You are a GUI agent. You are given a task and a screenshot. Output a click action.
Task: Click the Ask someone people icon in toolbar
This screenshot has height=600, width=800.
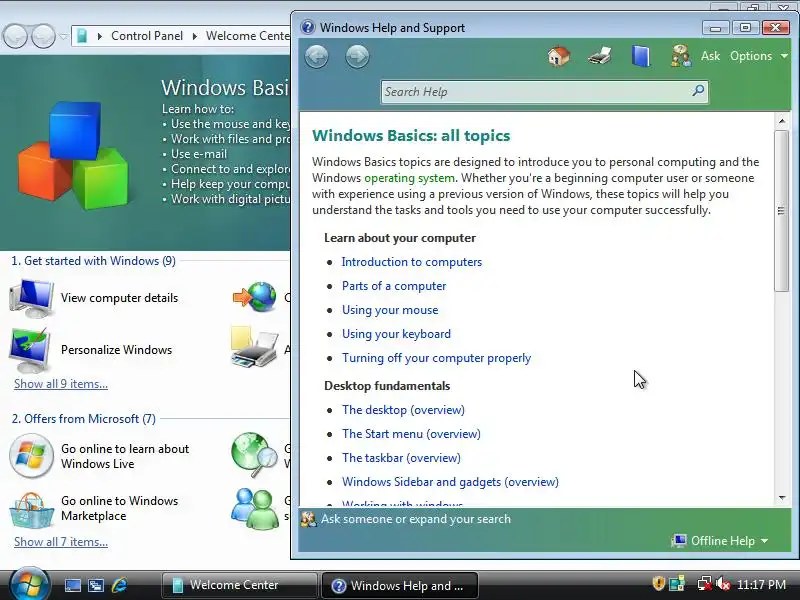pos(681,56)
